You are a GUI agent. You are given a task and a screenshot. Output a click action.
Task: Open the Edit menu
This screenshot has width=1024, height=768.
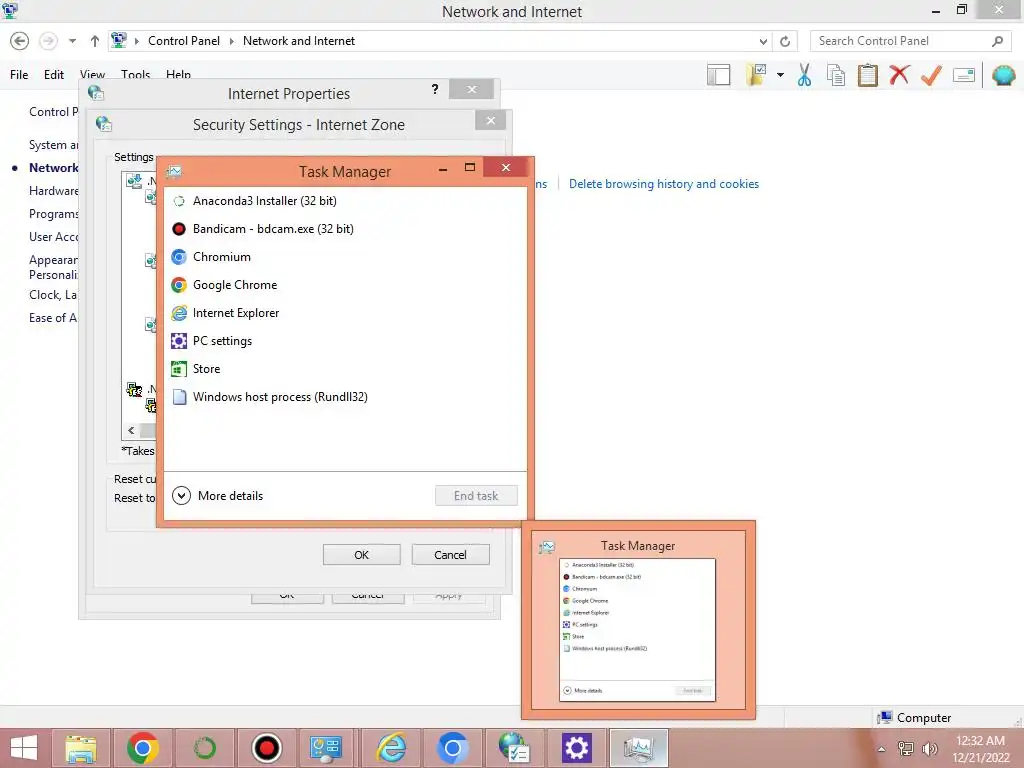(54, 74)
